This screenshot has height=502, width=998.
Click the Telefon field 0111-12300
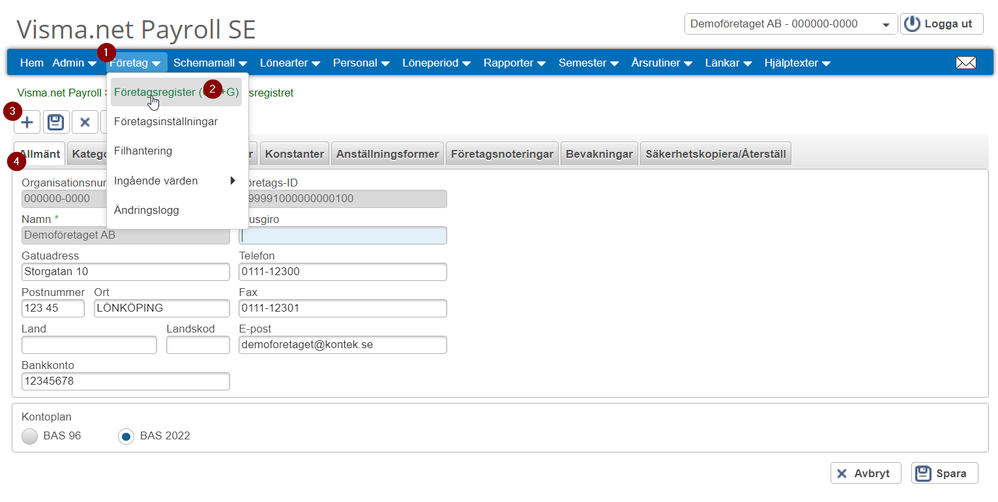342,272
